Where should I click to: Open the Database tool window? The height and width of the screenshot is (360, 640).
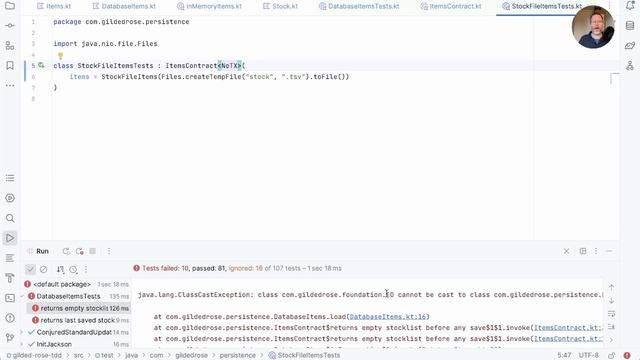[x=630, y=26]
